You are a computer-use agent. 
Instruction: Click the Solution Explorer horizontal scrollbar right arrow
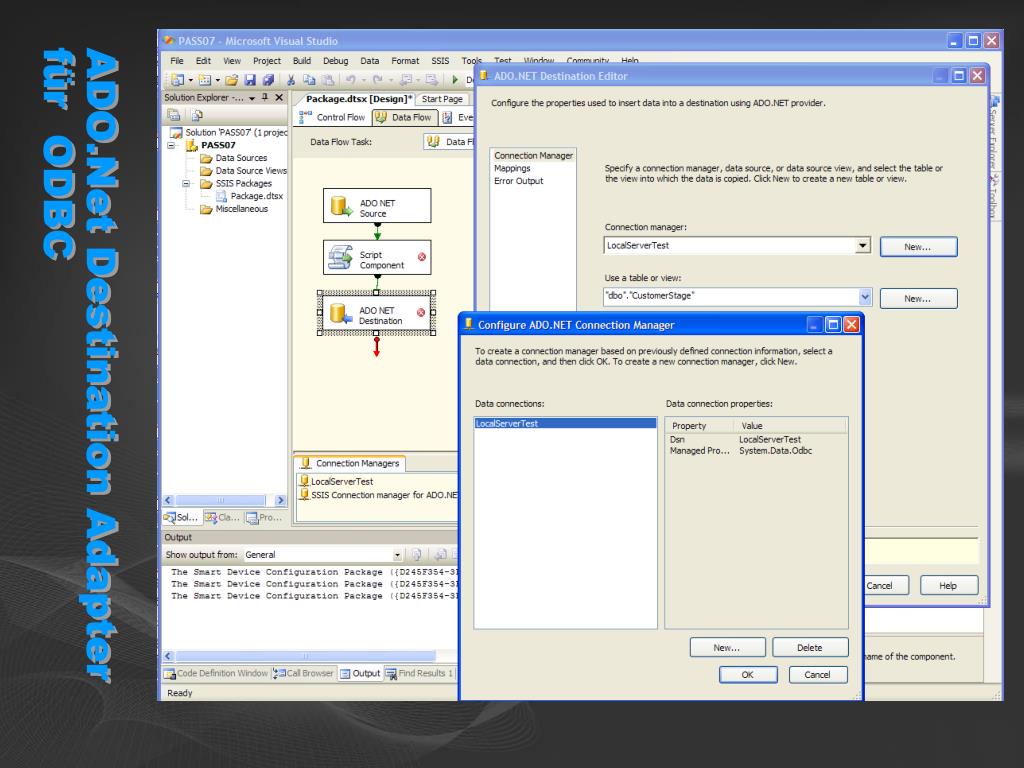click(x=280, y=500)
